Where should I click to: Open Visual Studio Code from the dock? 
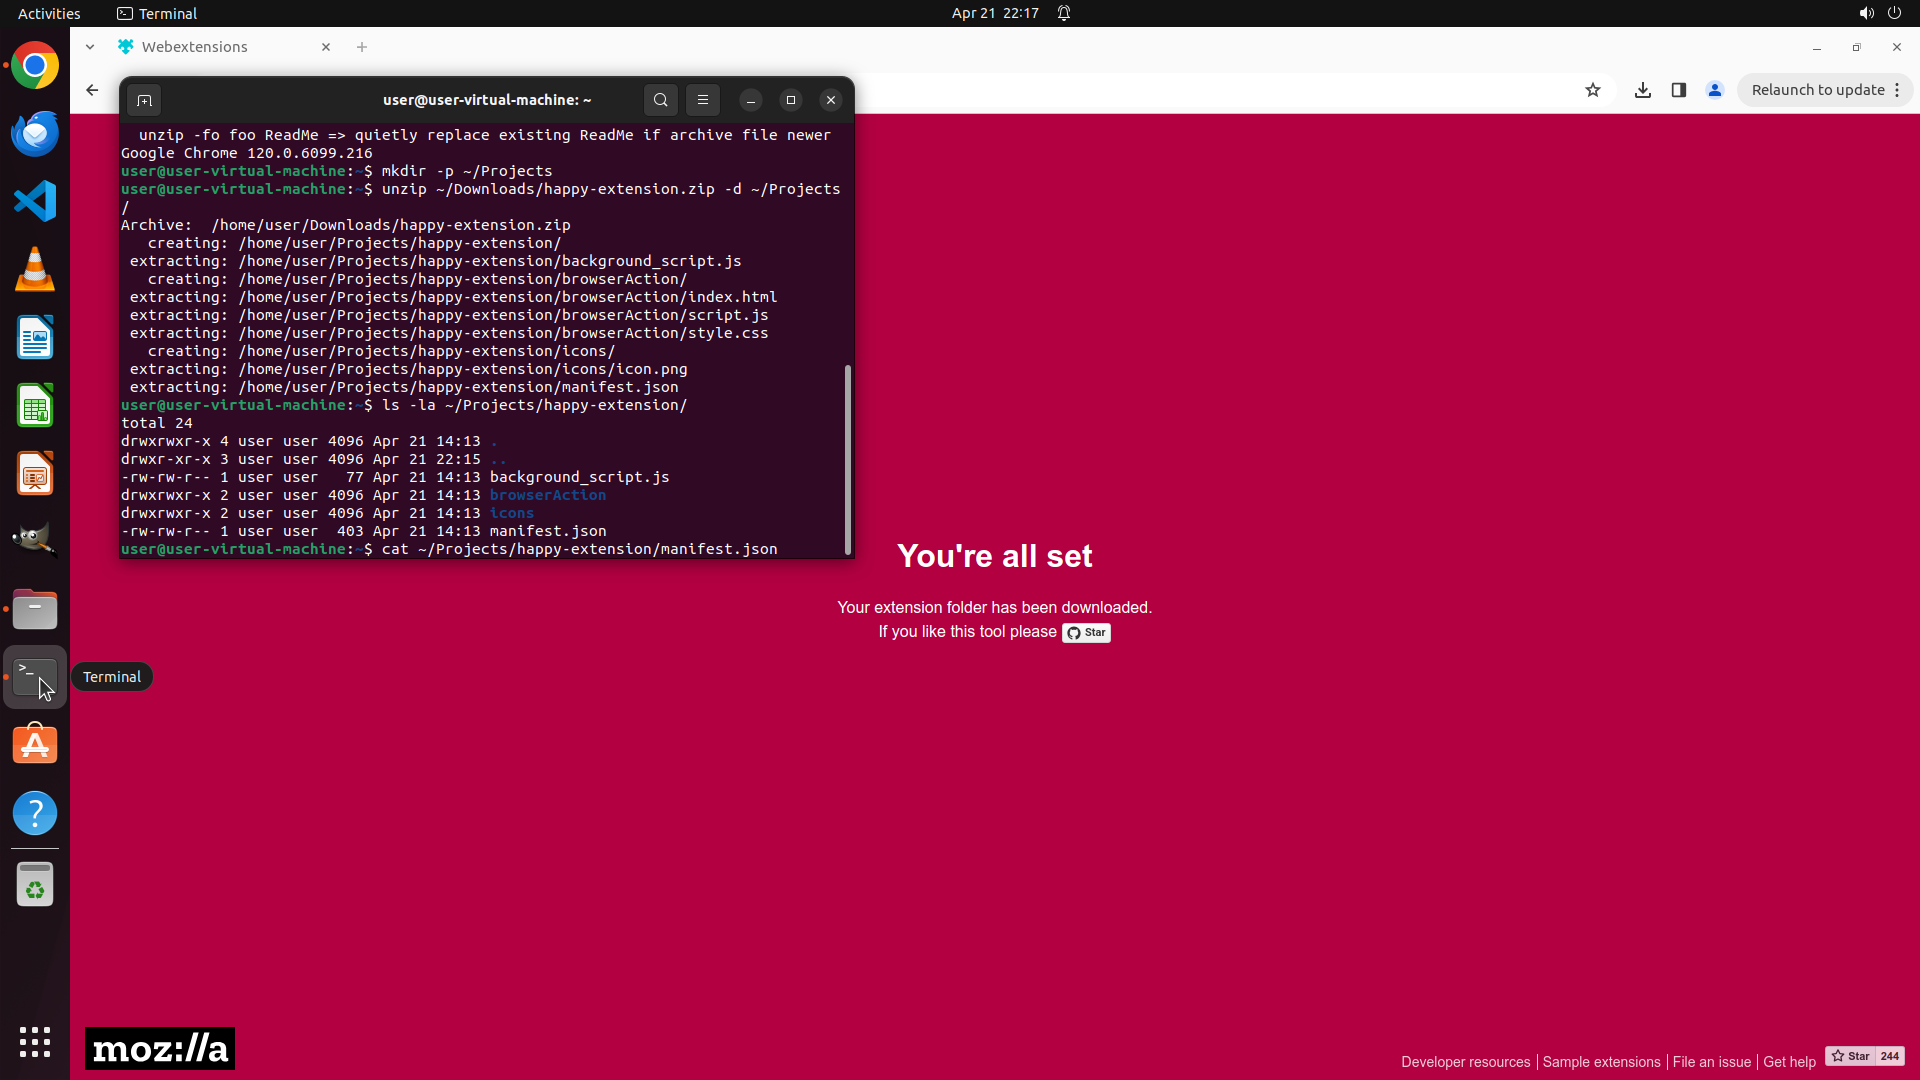point(35,201)
